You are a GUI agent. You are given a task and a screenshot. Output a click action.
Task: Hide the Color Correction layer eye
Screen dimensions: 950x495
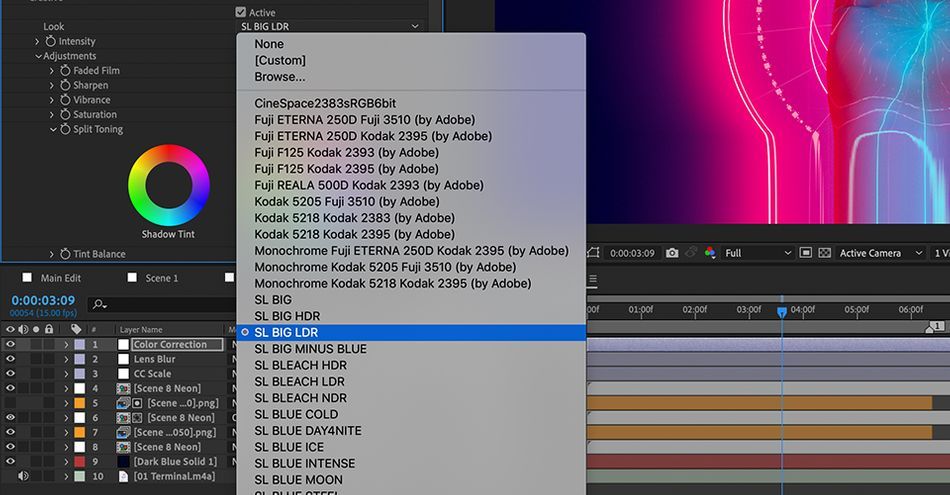point(10,344)
